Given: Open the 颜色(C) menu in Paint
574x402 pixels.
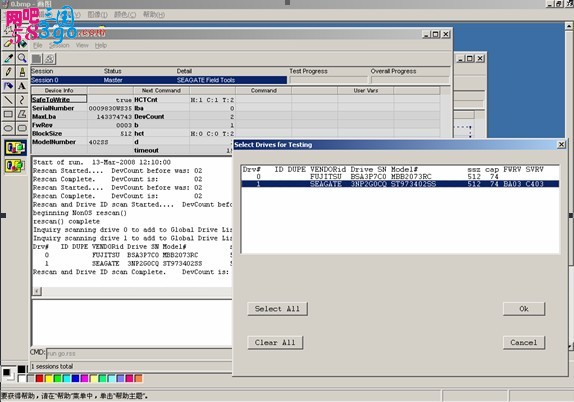Looking at the screenshot, I should tap(125, 15).
